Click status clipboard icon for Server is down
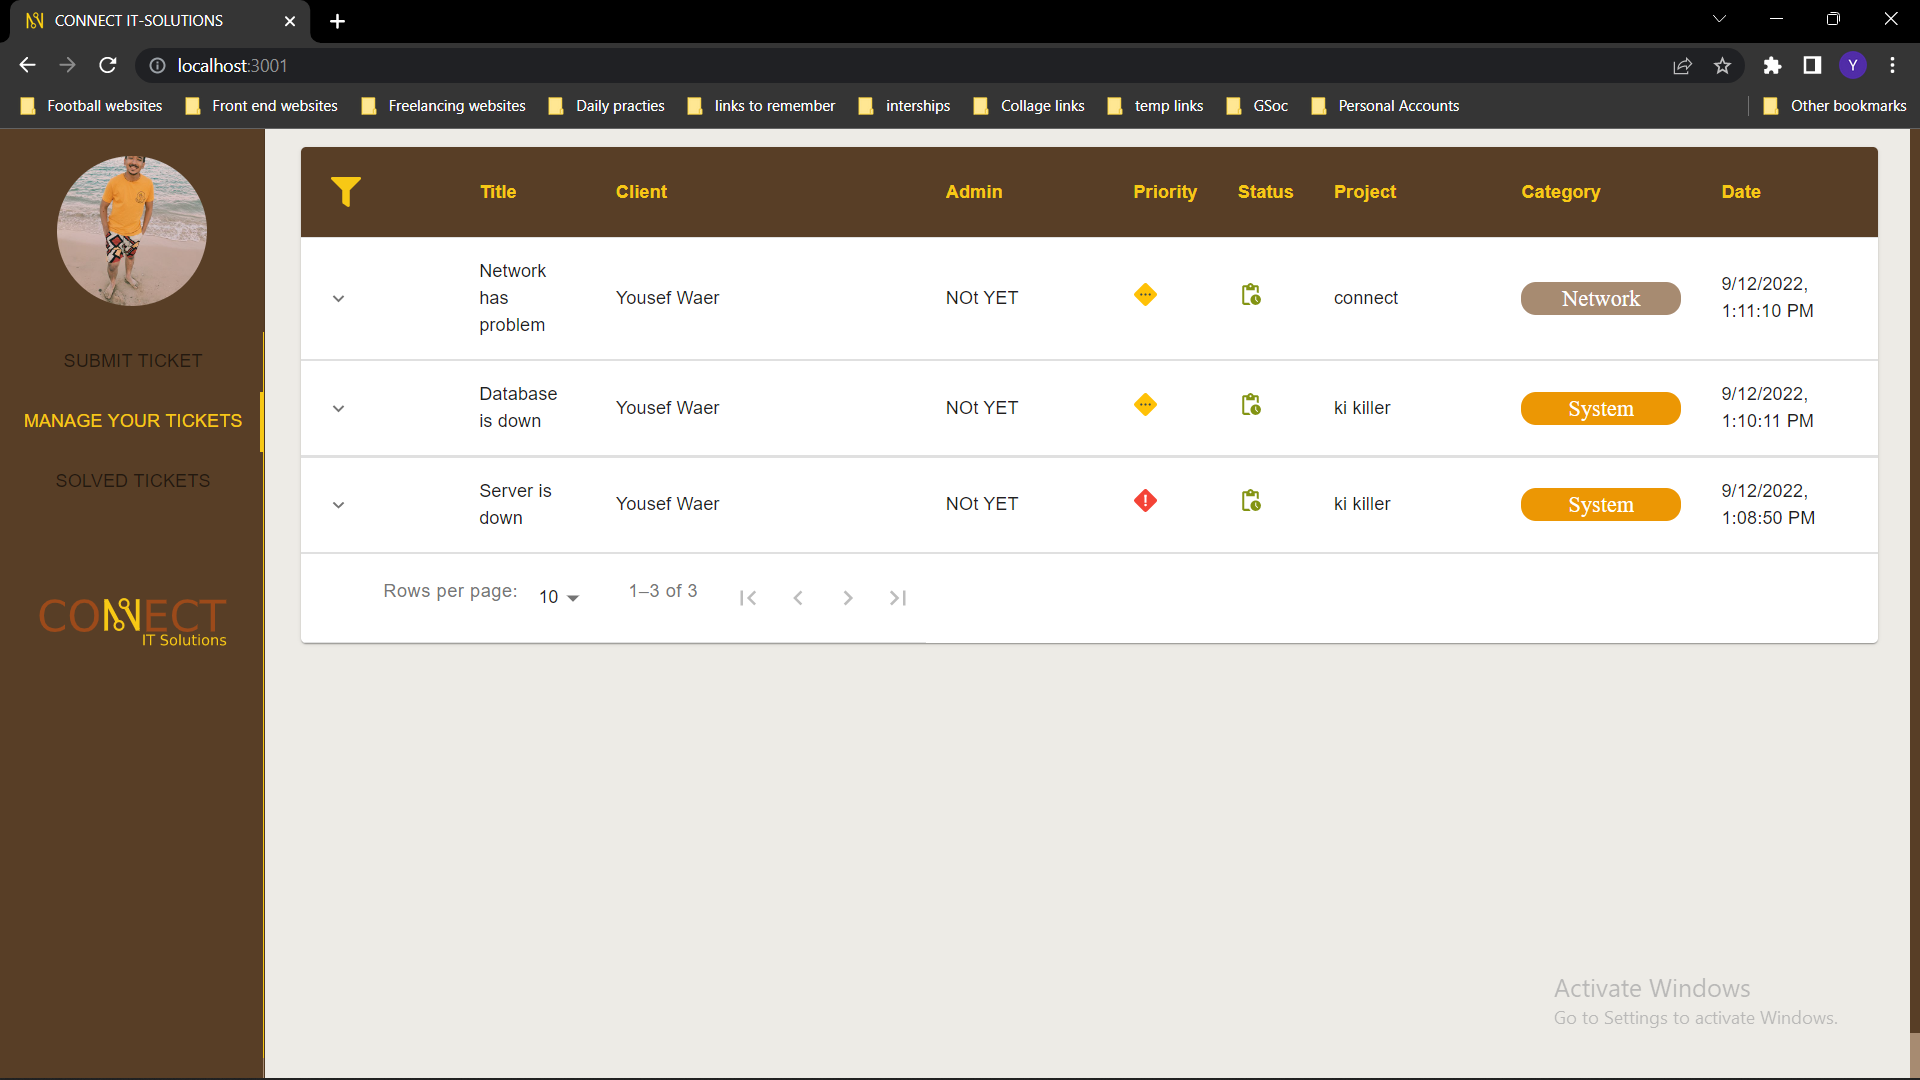 1250,501
